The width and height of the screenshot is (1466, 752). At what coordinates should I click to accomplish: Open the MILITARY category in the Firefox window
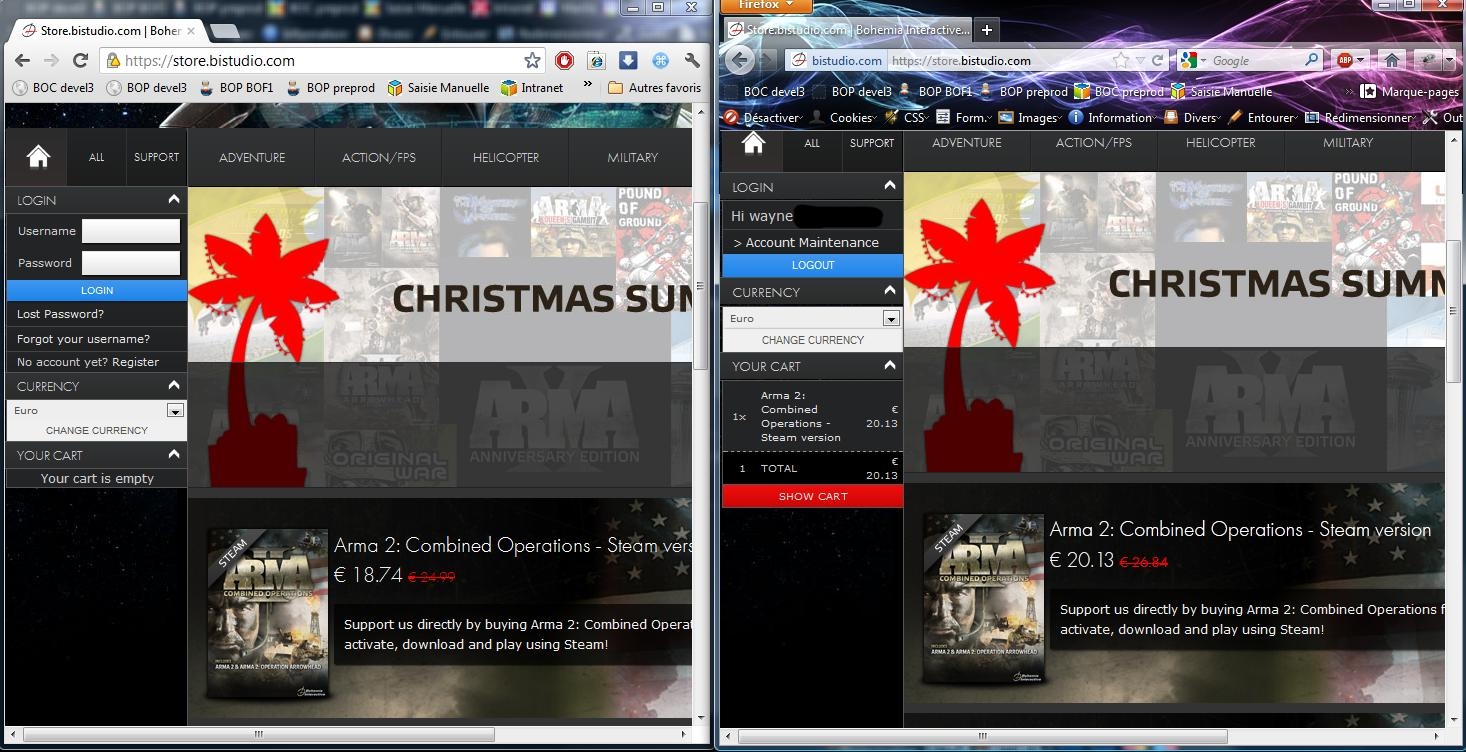point(1348,143)
